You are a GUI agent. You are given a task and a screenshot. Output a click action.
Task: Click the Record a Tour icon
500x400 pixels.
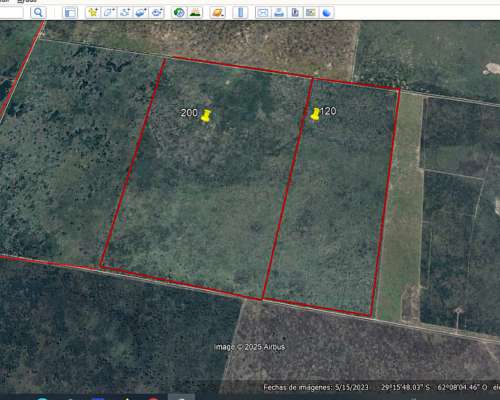tap(157, 13)
